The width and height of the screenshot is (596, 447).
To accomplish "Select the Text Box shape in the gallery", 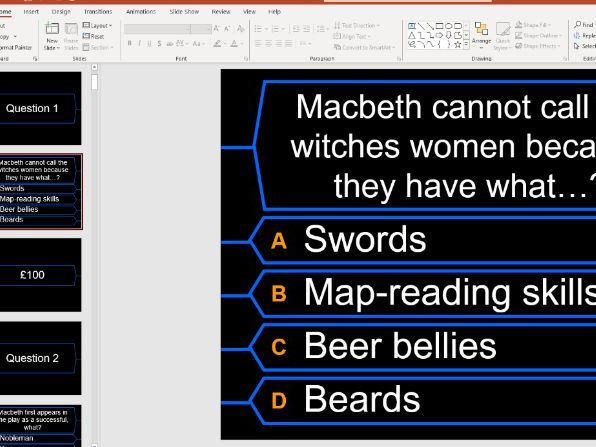I will [x=411, y=26].
